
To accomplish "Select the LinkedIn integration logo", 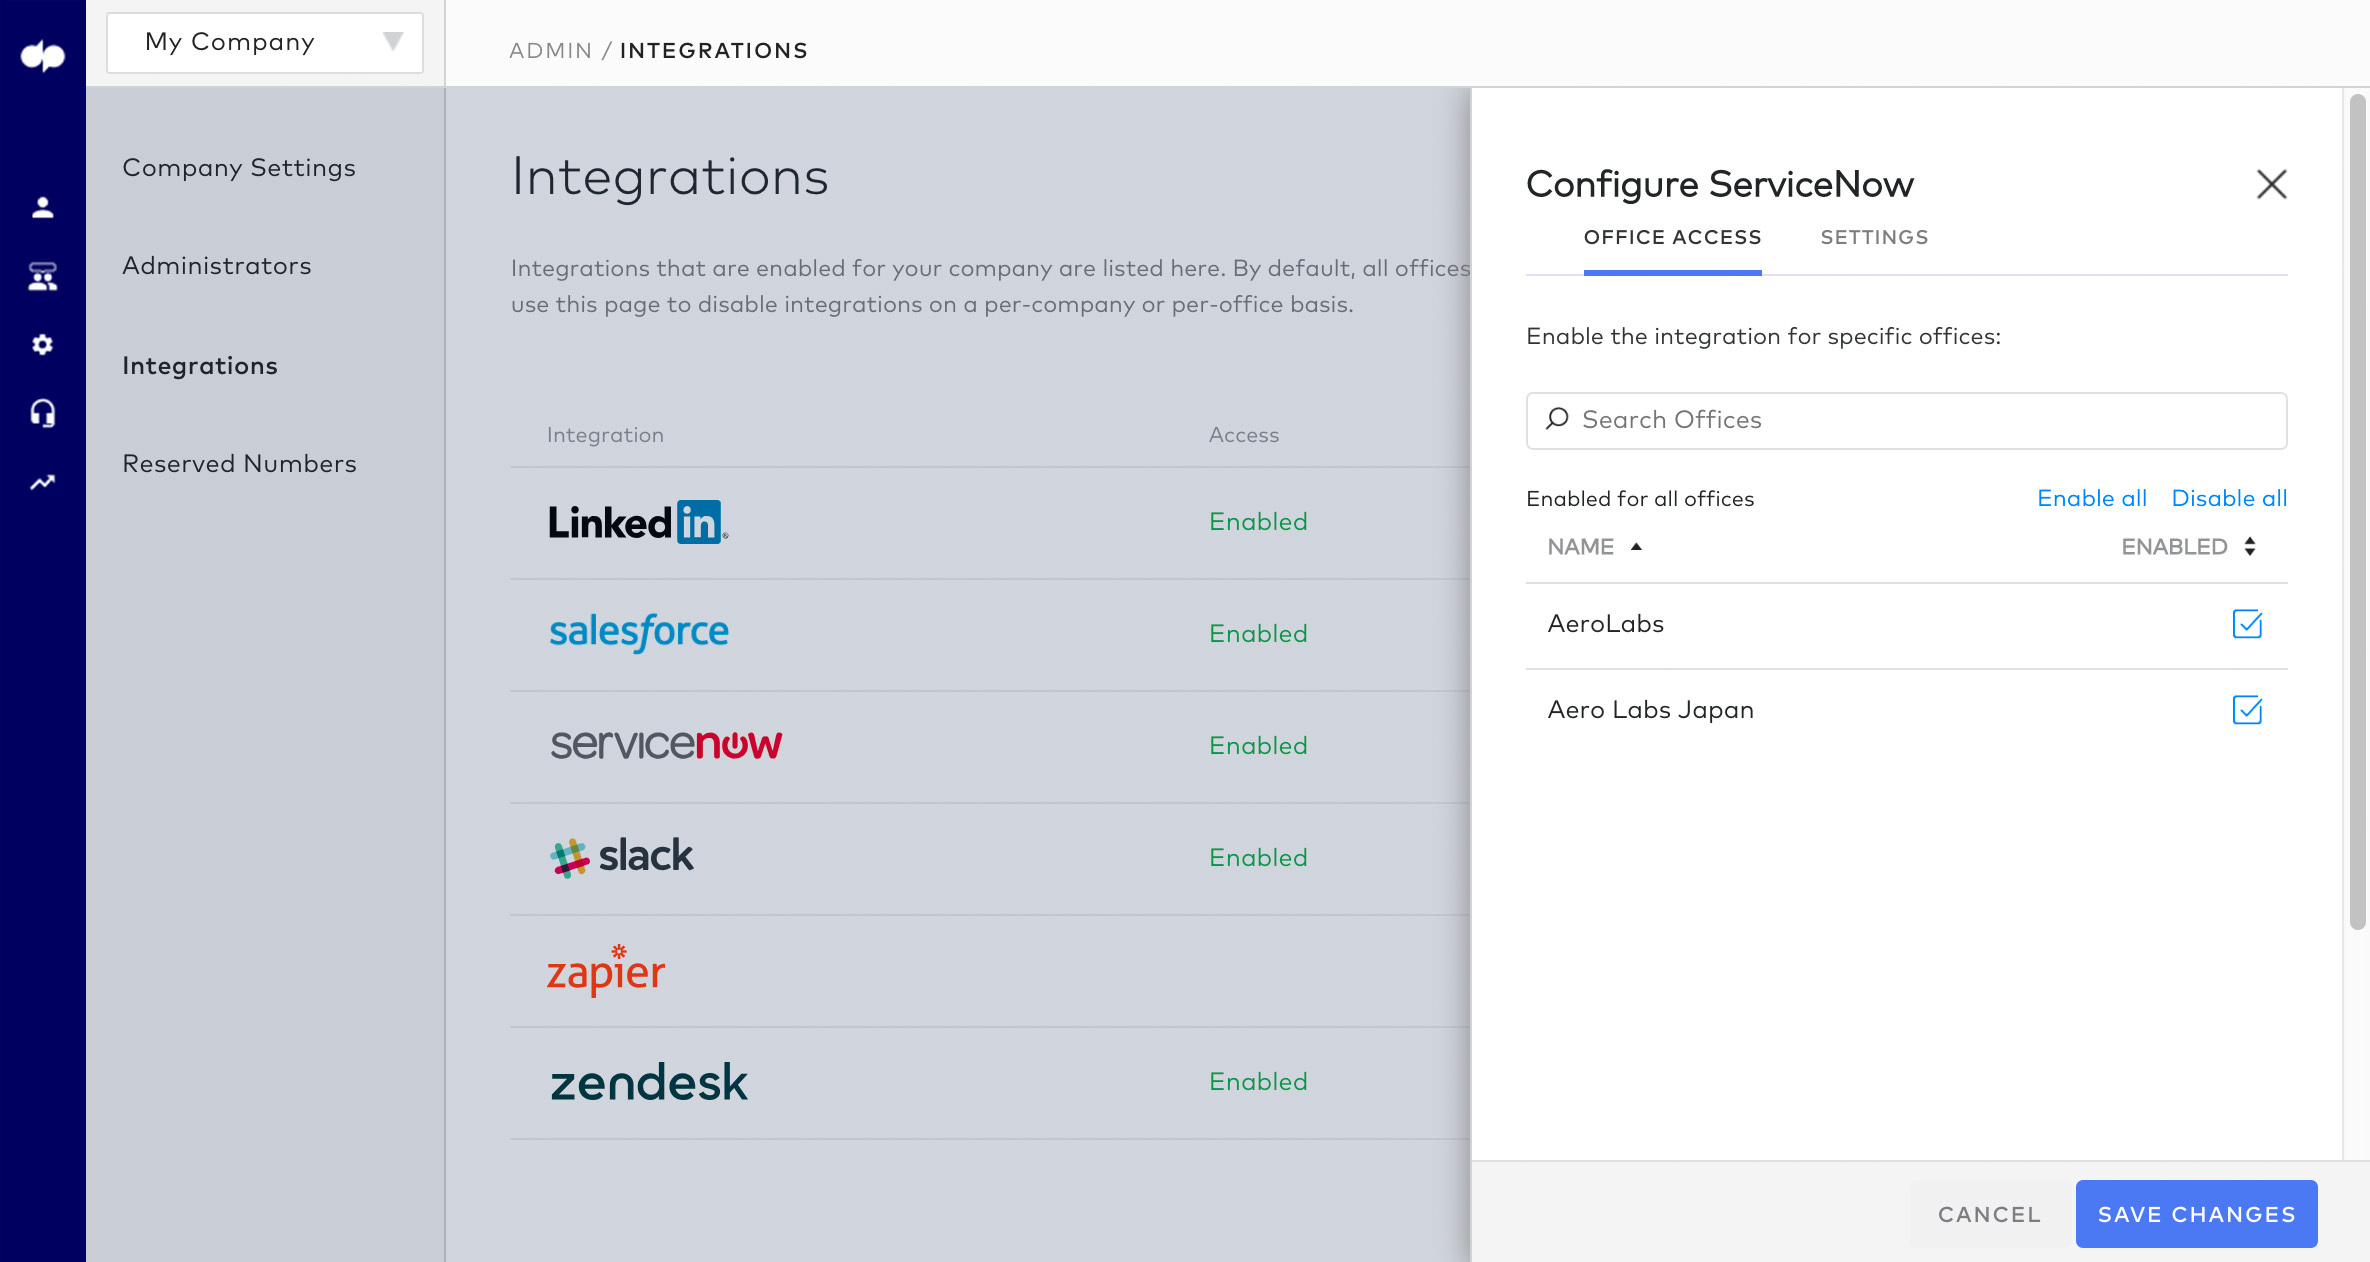I will click(638, 522).
